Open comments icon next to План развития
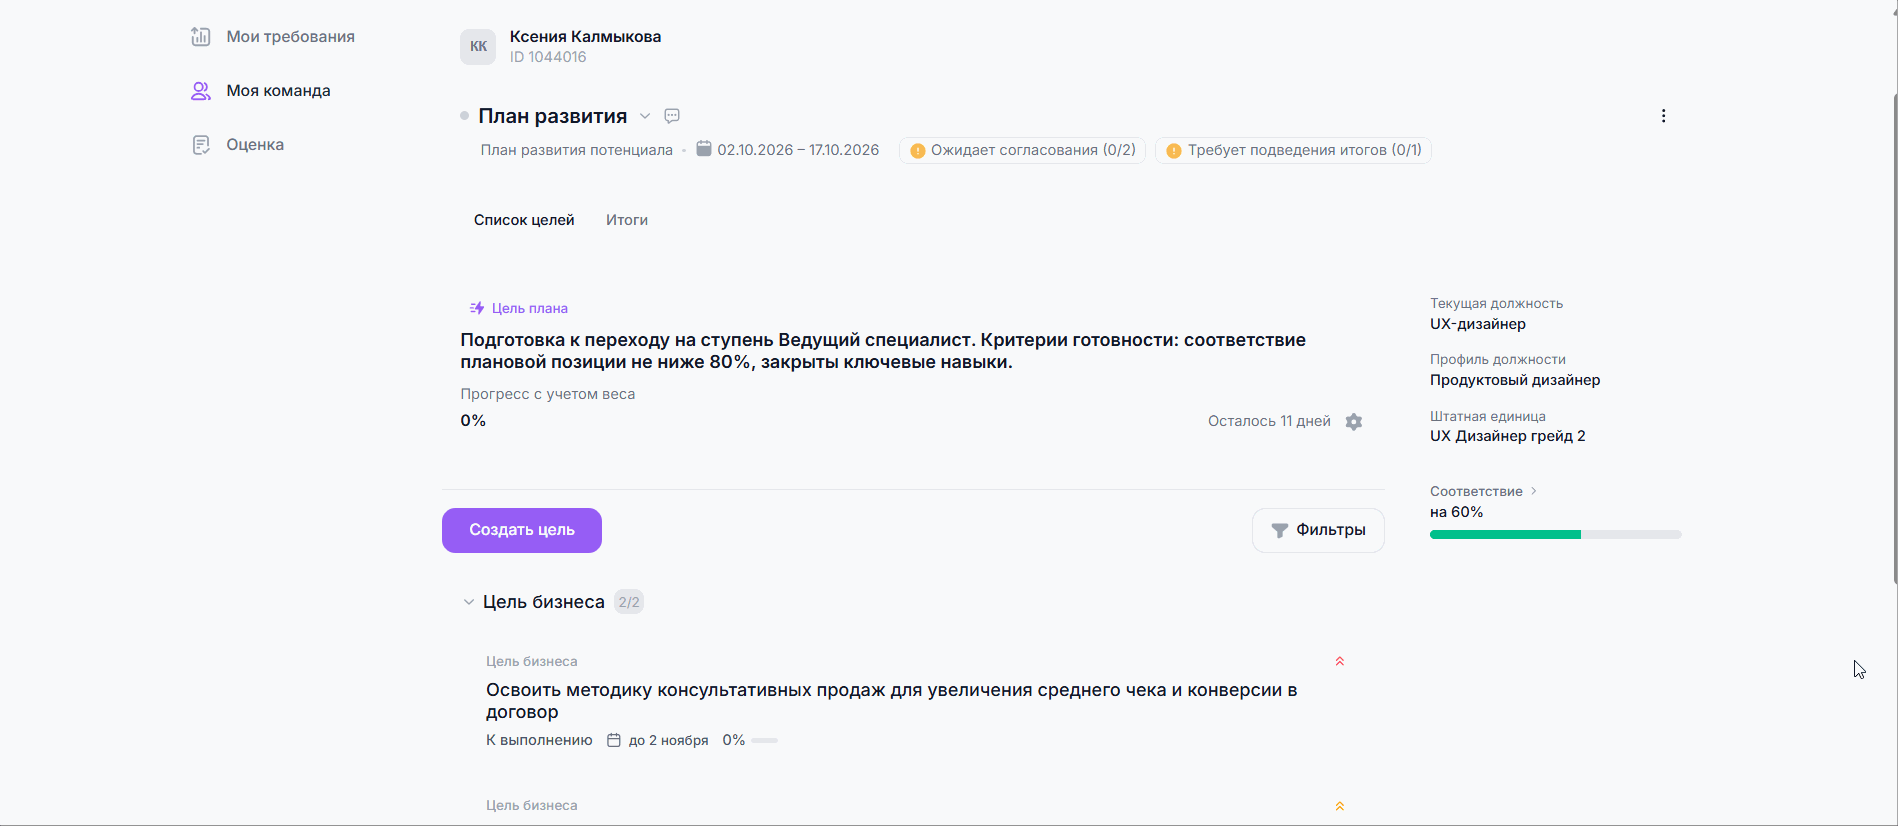 [672, 116]
